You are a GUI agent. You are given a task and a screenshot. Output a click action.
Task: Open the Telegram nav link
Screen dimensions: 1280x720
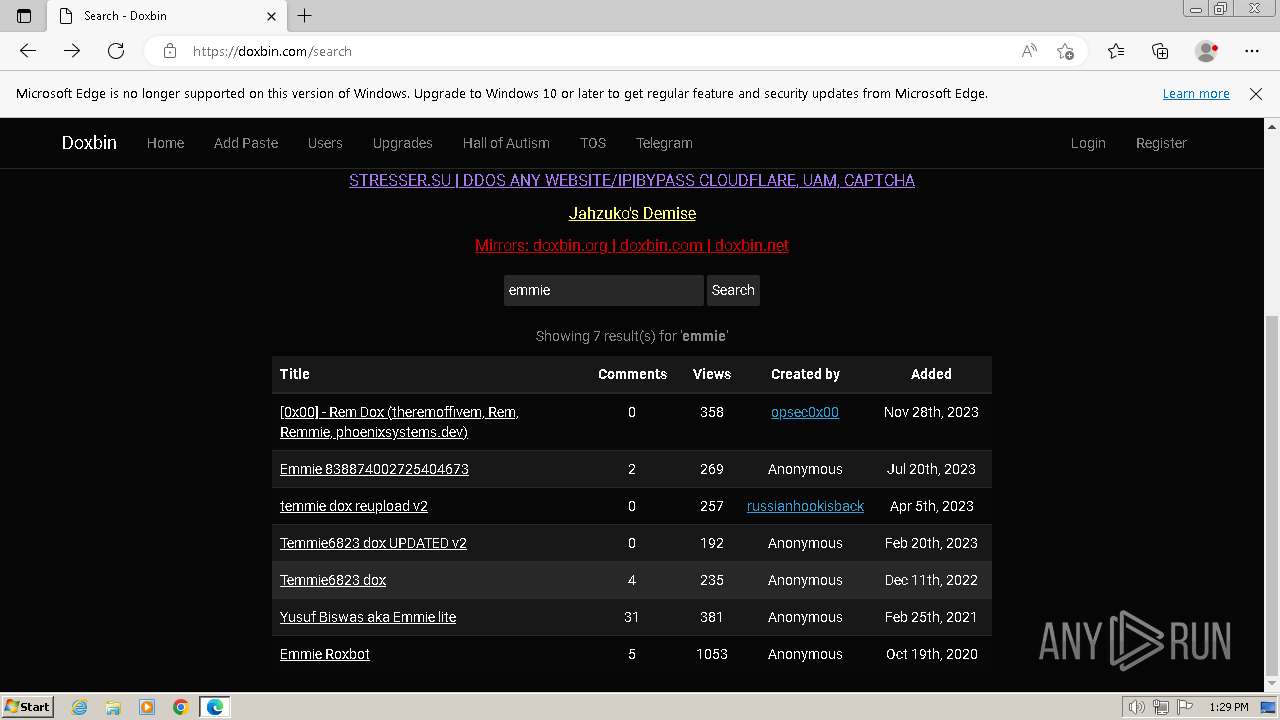[664, 143]
